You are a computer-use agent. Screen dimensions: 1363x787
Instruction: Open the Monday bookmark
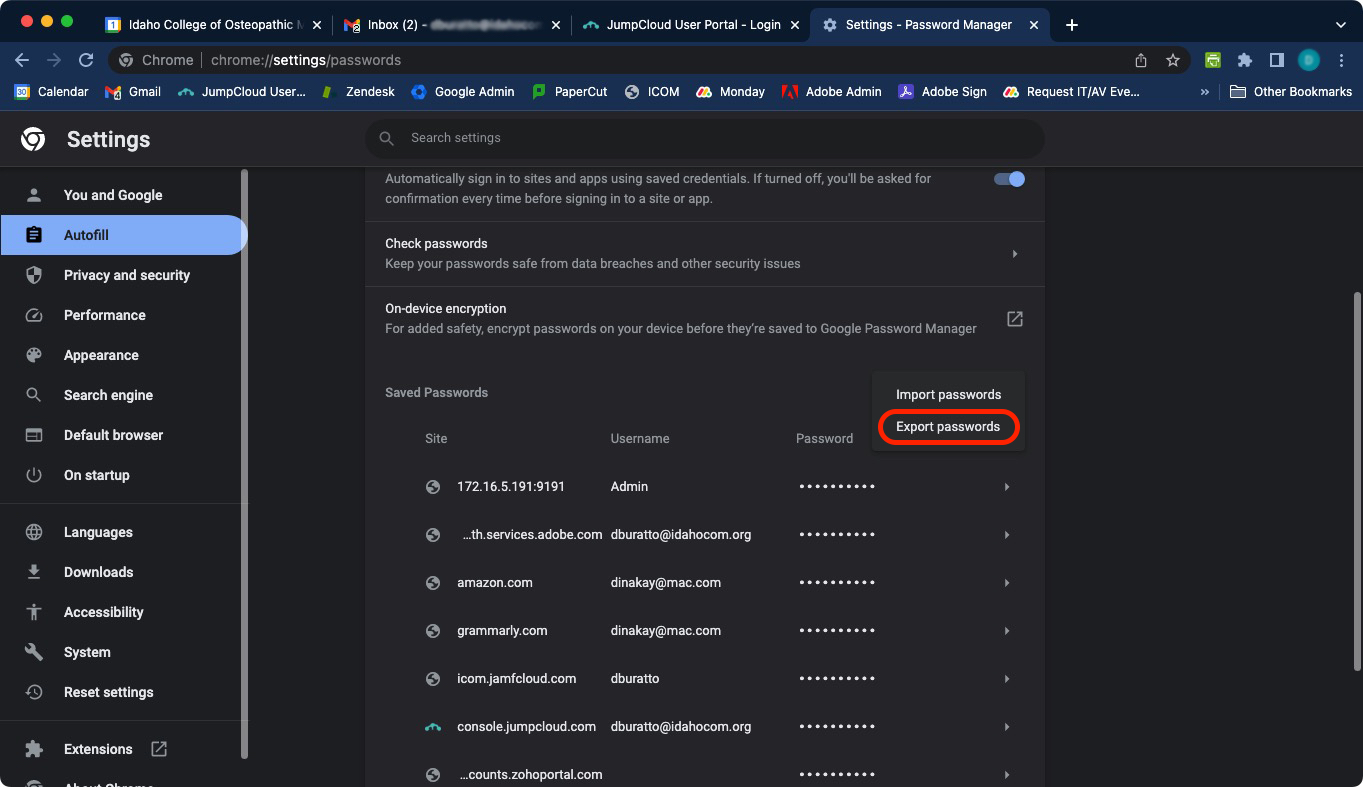[x=730, y=91]
